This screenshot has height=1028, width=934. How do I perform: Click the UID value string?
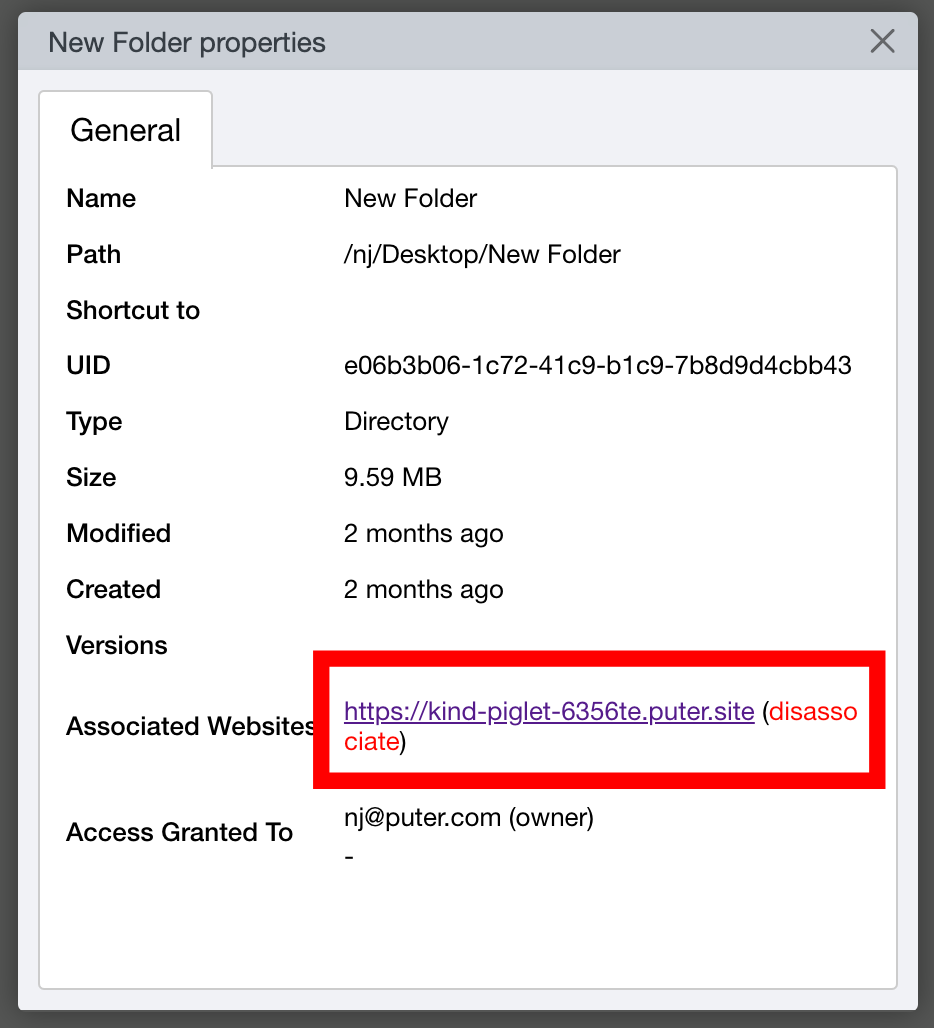point(598,365)
